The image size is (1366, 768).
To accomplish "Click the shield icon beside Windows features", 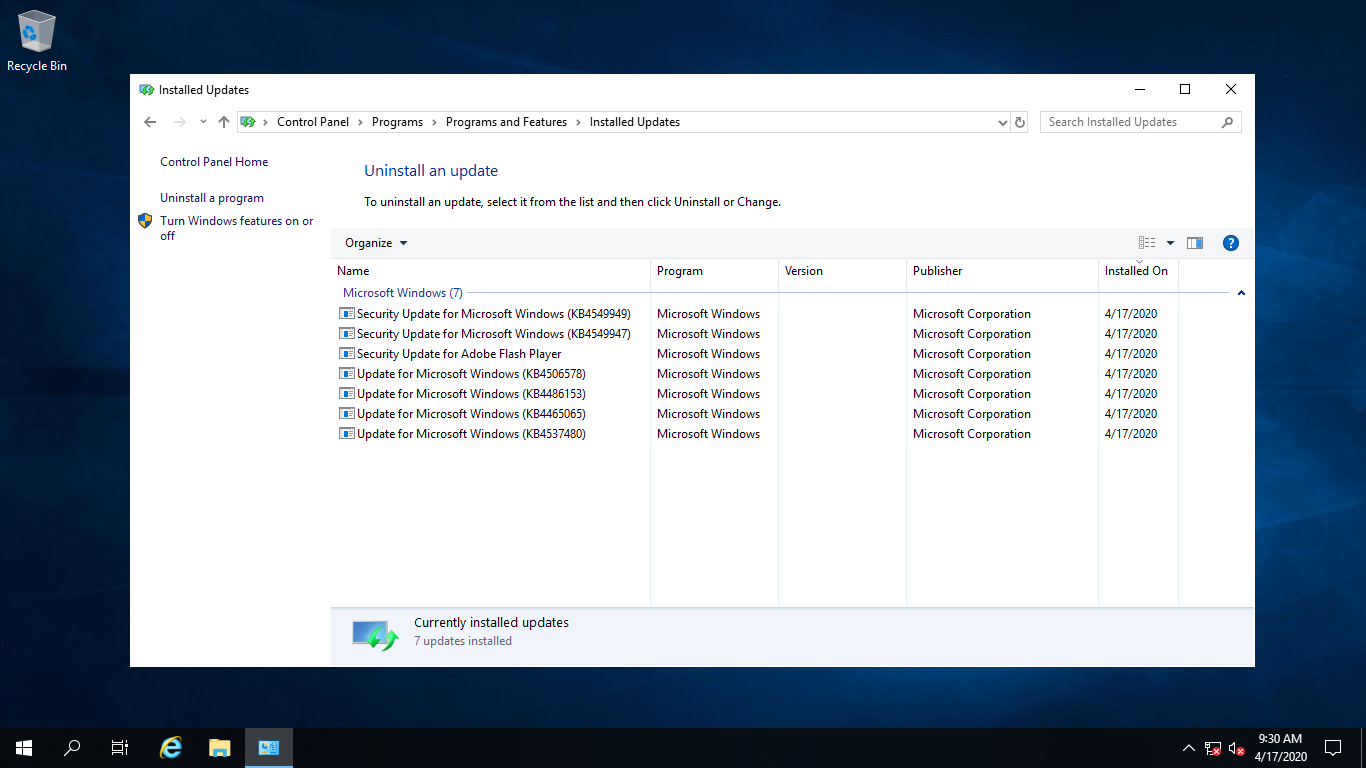I will 145,221.
